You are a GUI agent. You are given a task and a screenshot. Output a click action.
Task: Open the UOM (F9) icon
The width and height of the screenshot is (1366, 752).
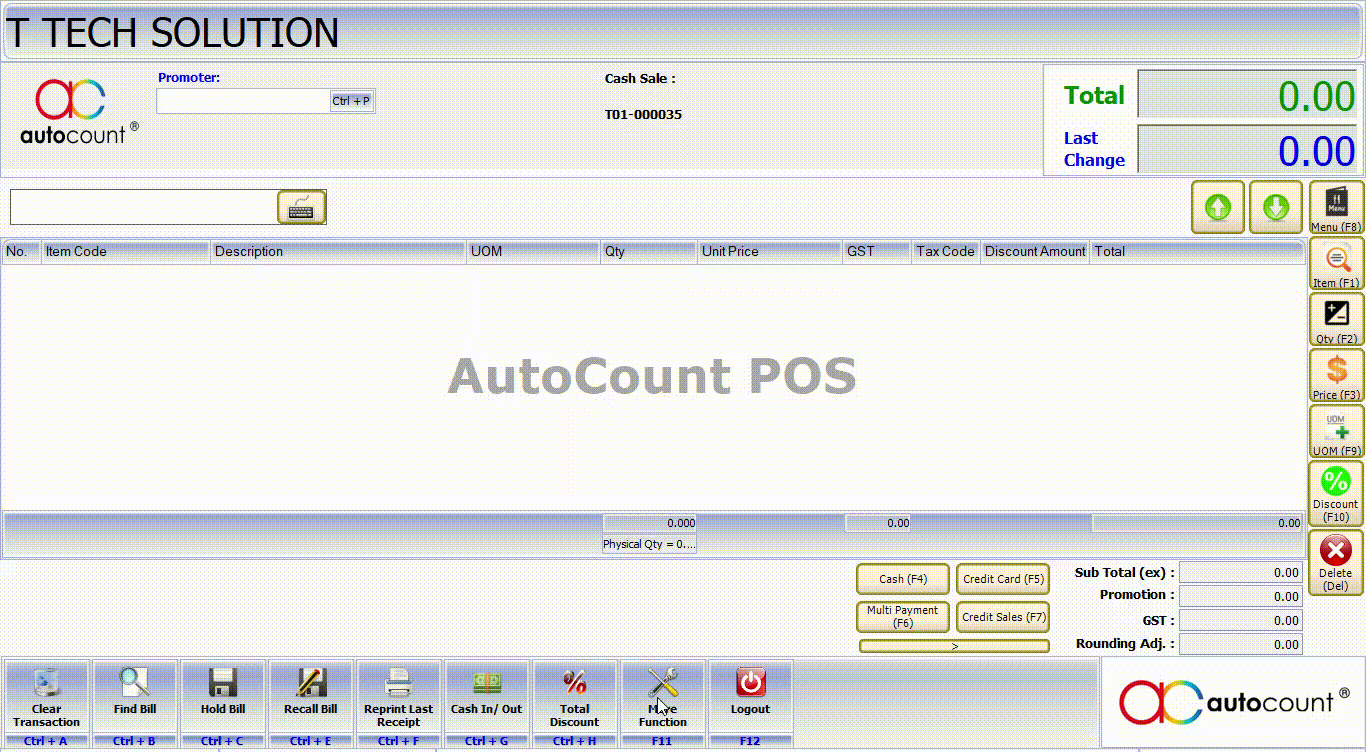1336,432
